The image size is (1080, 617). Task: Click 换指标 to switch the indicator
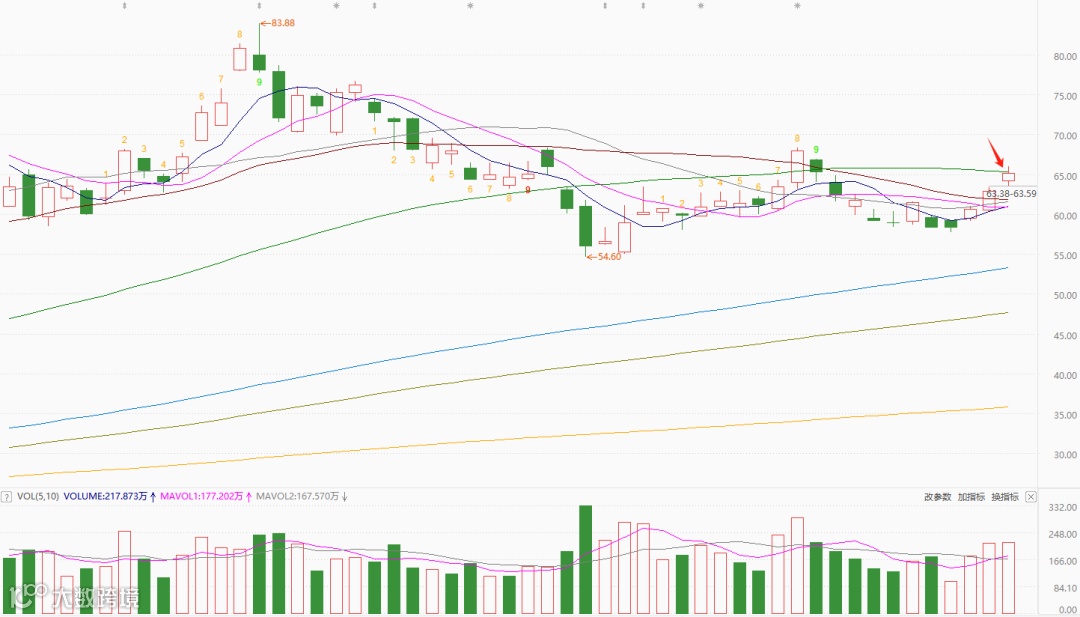point(1005,496)
